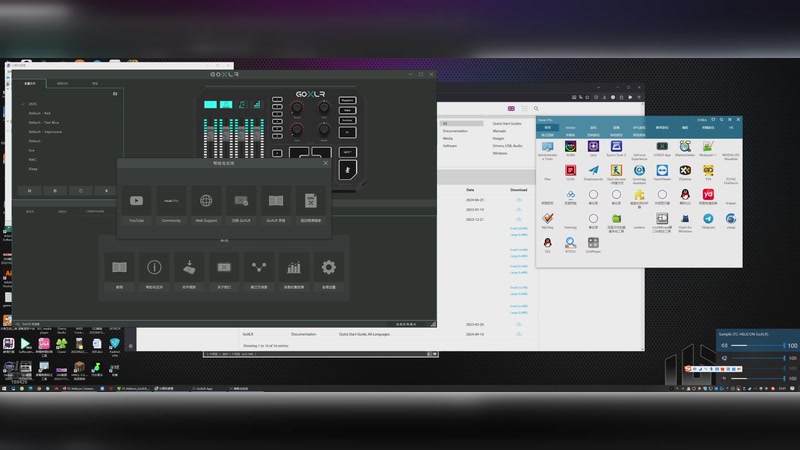Launch cpuz from the launcher window
800x450 pixels.
593,149
